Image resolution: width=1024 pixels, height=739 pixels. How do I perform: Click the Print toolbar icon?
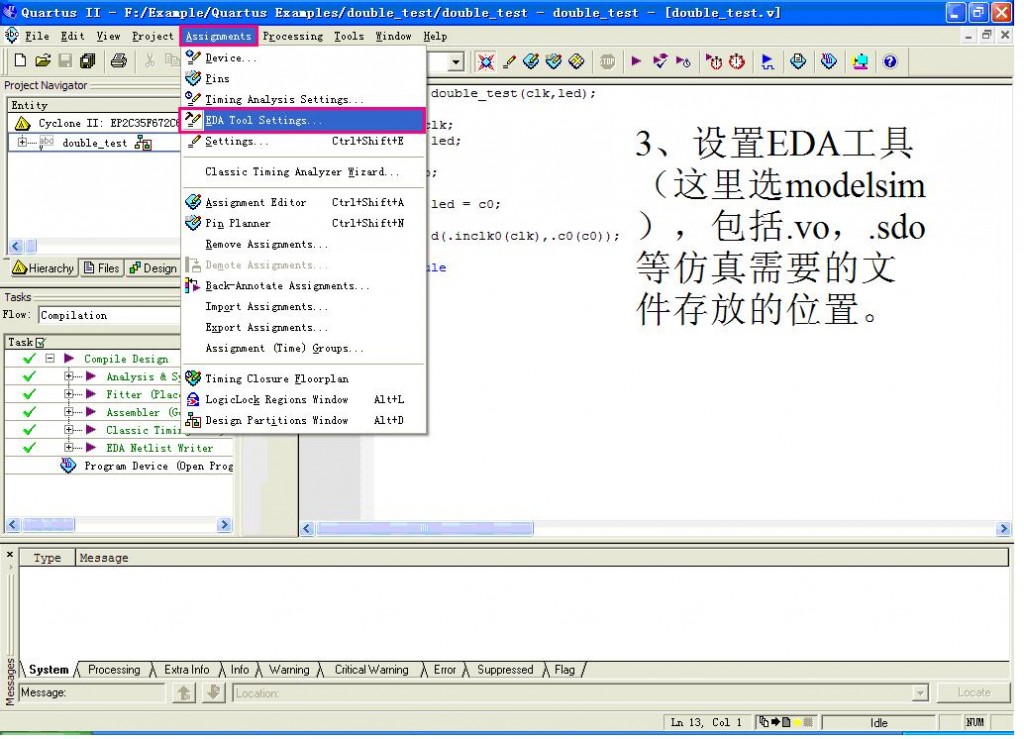tap(119, 61)
